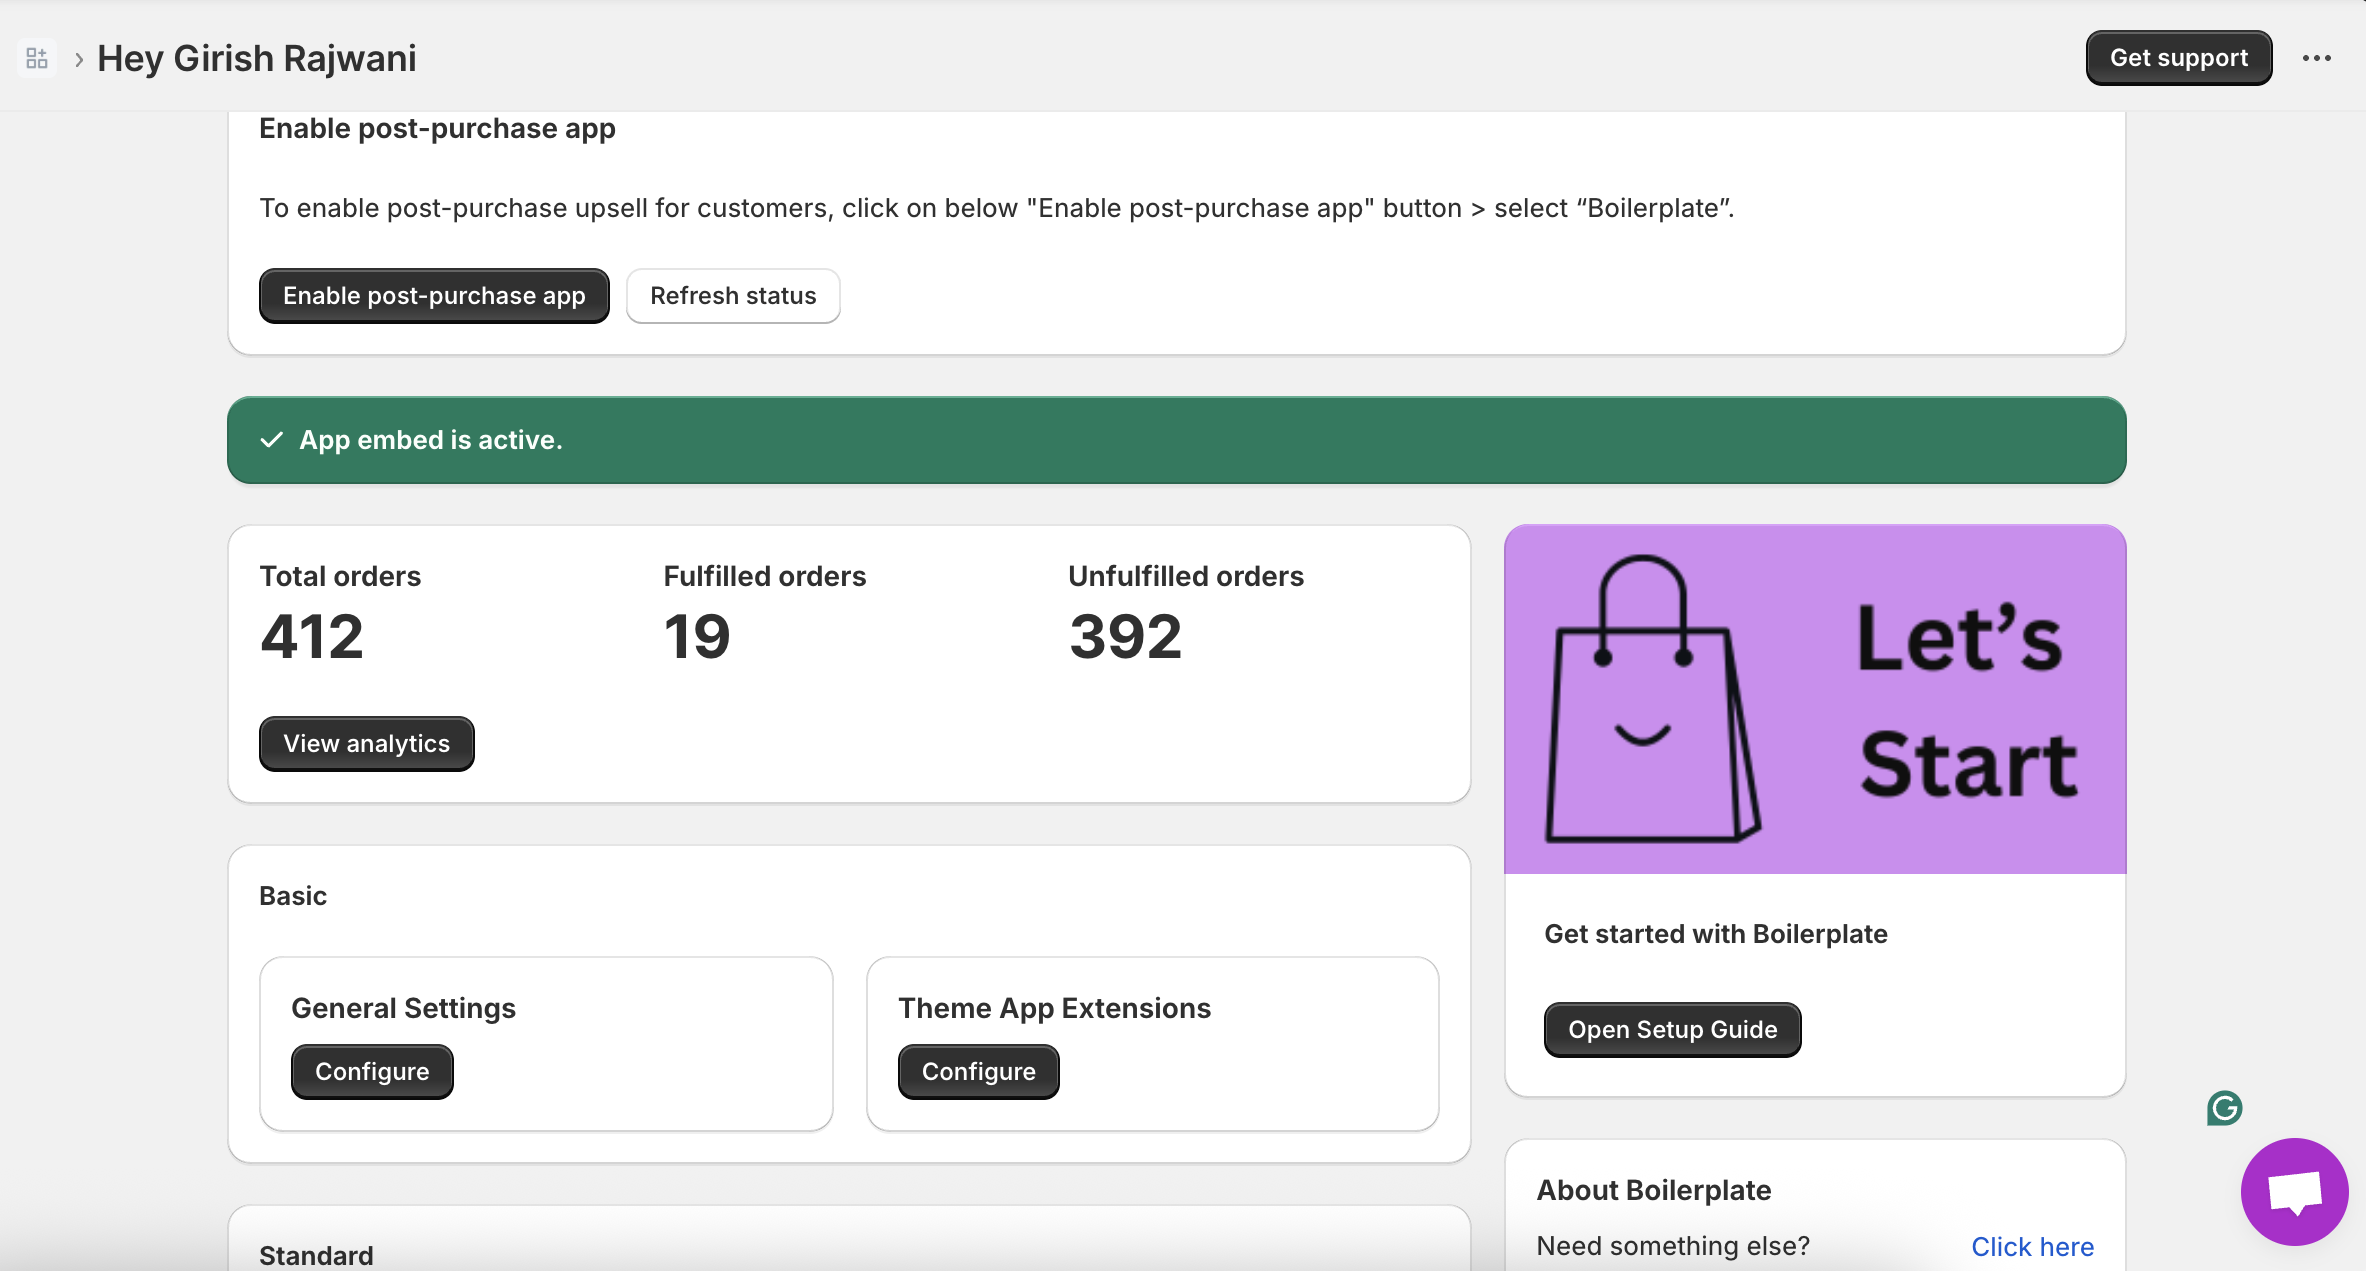The image size is (2366, 1271).
Task: Click the Hey Girish Rajwani page title
Action: pos(256,58)
